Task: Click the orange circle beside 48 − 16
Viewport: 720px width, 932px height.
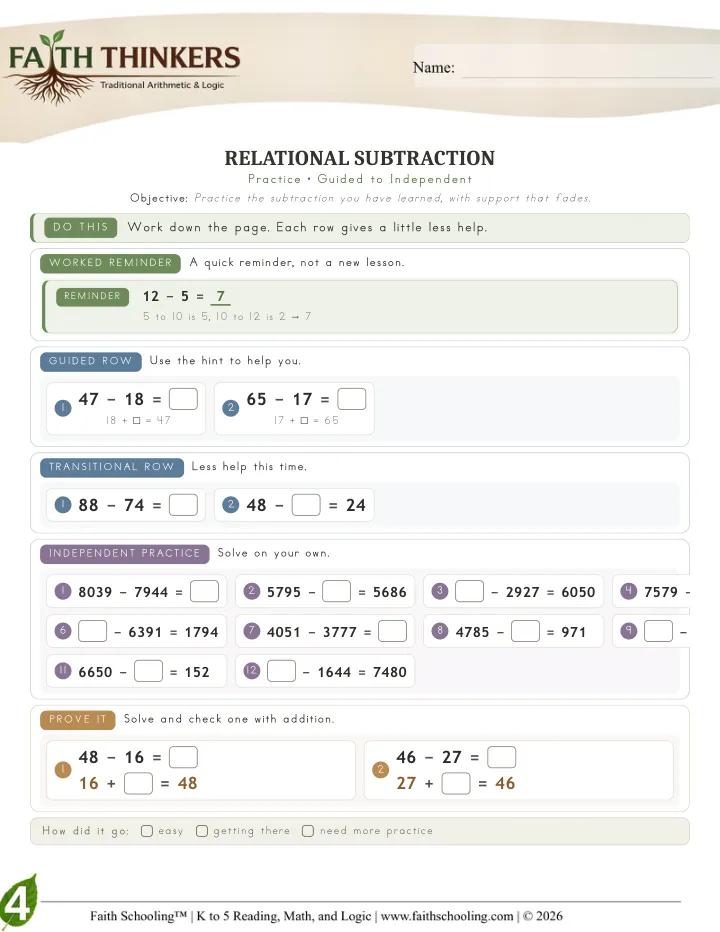Action: coord(63,770)
